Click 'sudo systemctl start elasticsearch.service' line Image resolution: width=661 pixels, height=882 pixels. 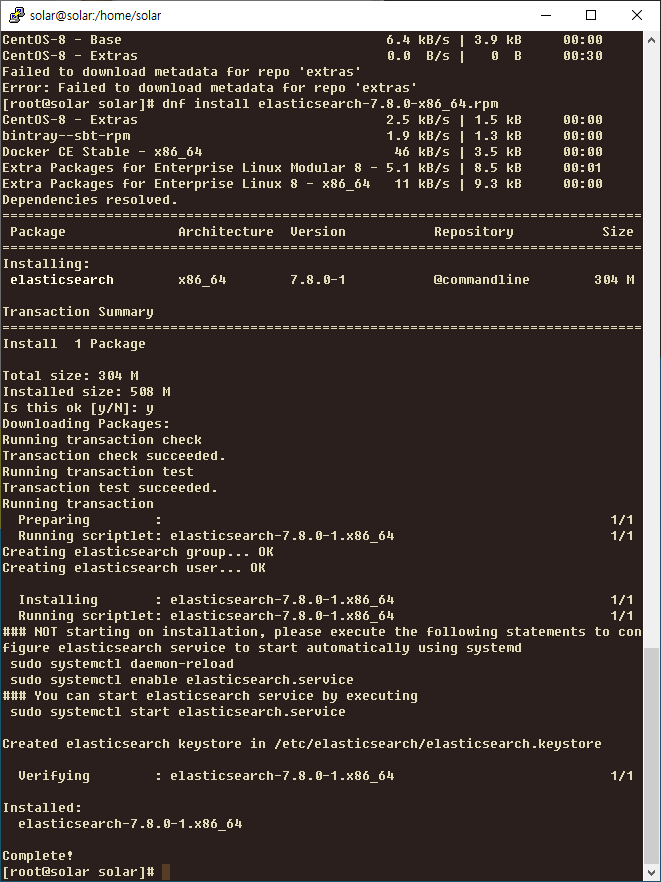tap(178, 712)
